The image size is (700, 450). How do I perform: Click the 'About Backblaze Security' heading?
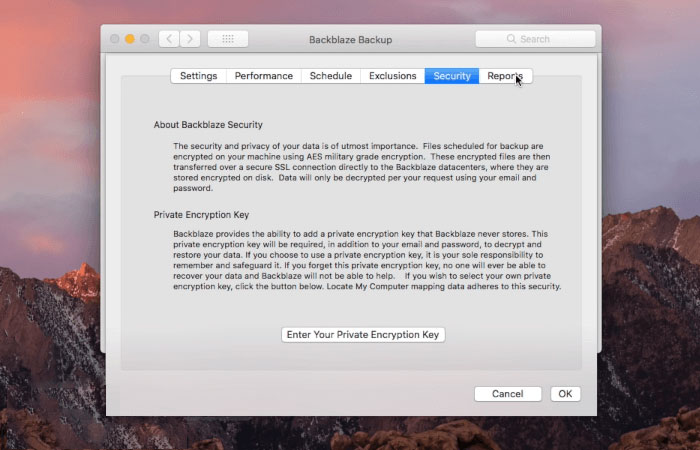(x=208, y=125)
